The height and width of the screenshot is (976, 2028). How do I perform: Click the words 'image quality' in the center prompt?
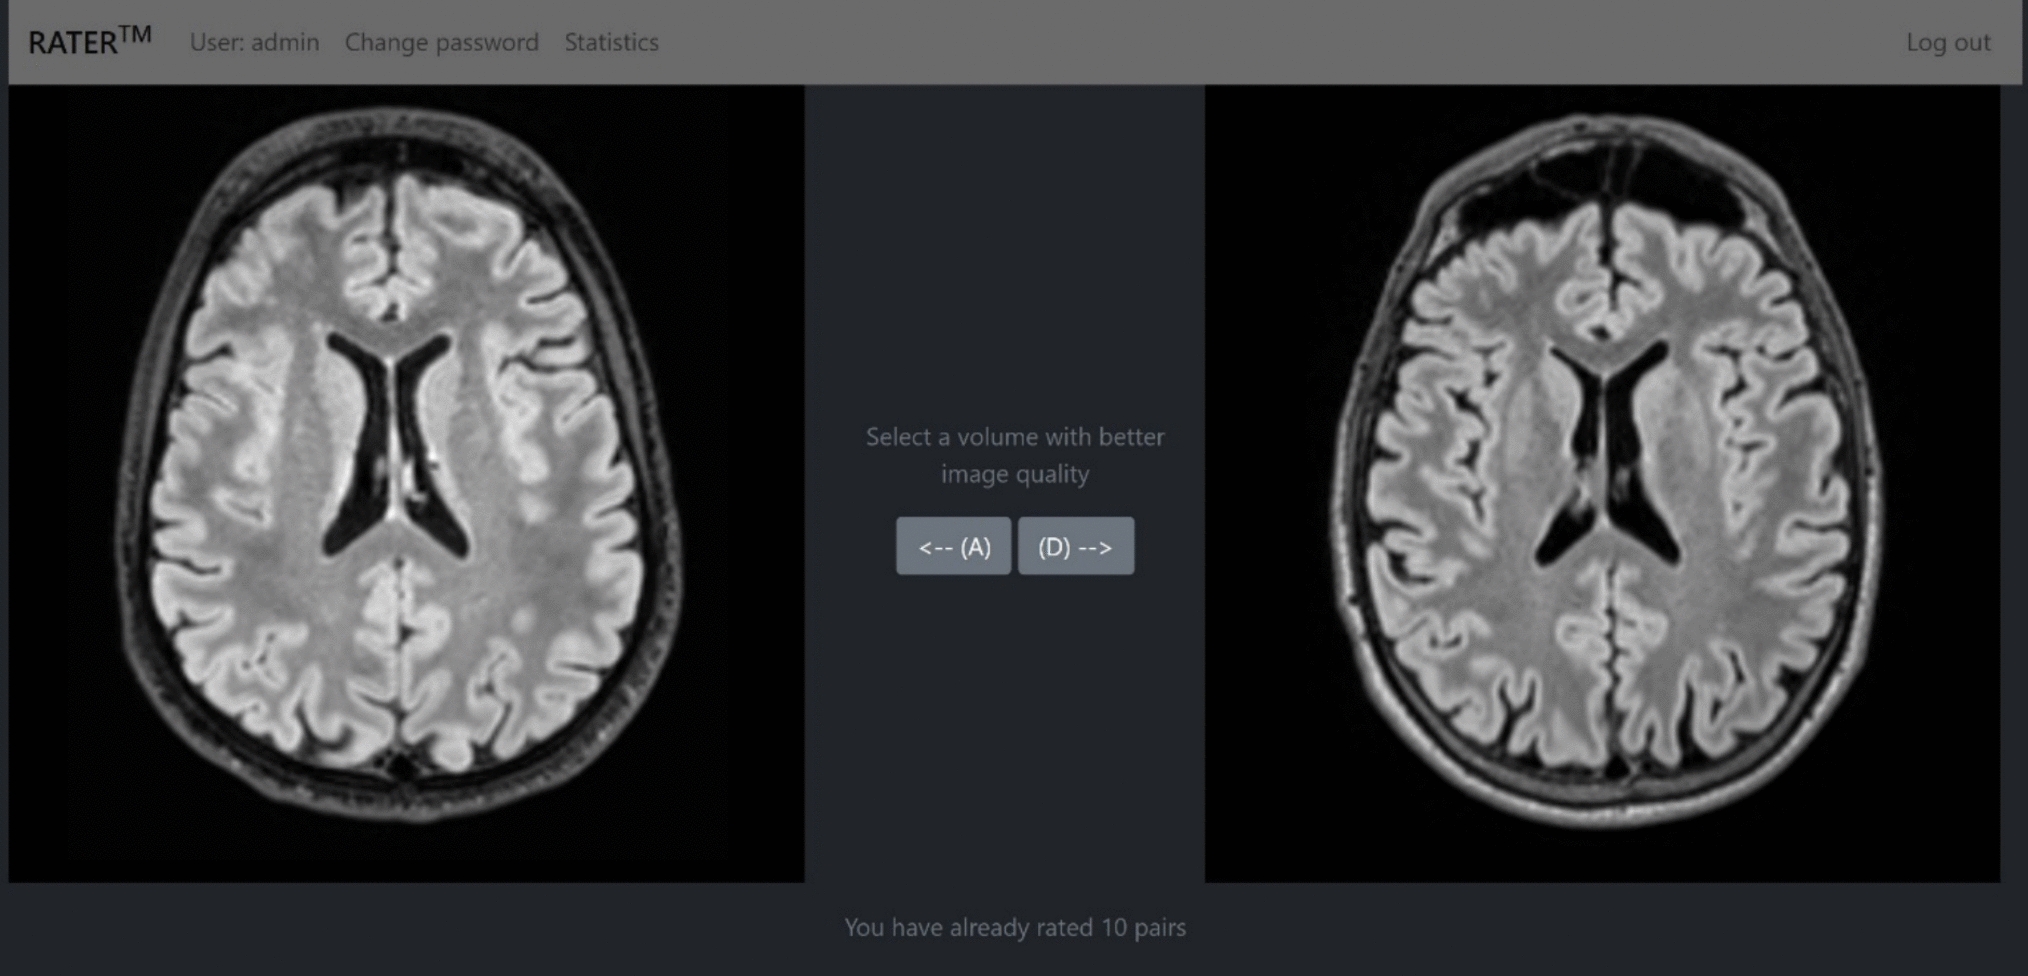pos(1014,474)
